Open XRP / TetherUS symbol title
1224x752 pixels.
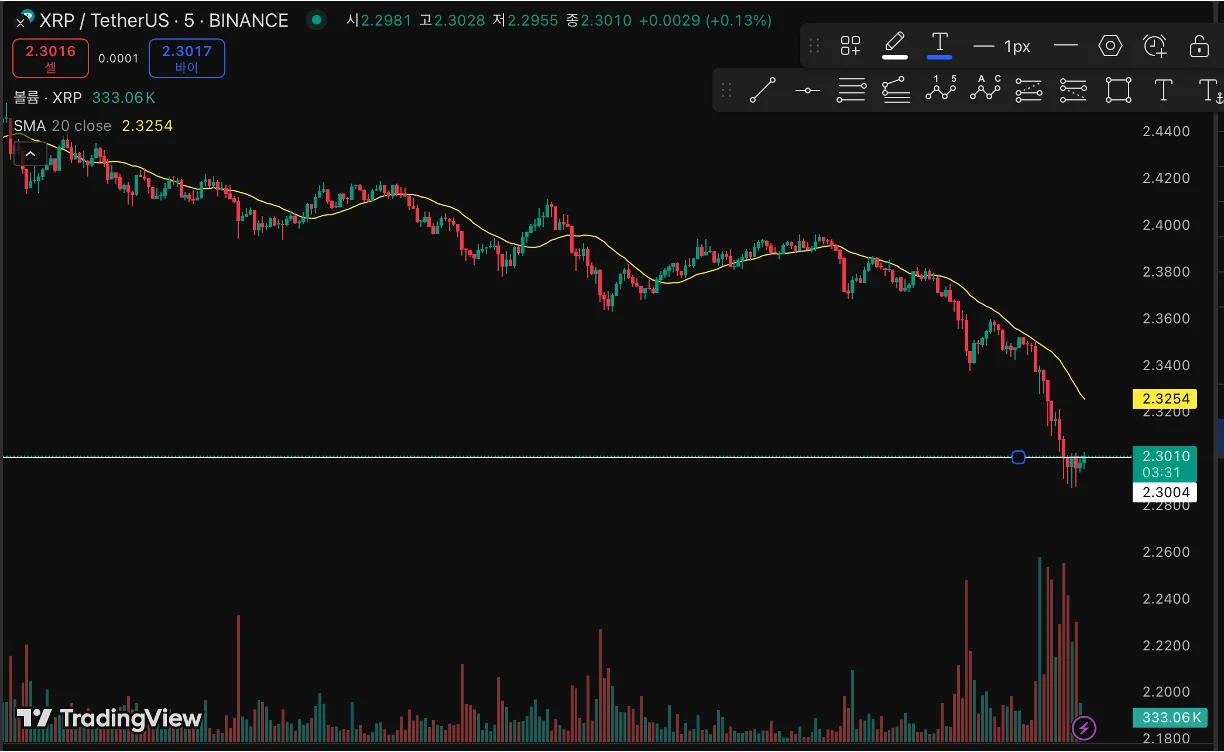[x=163, y=20]
